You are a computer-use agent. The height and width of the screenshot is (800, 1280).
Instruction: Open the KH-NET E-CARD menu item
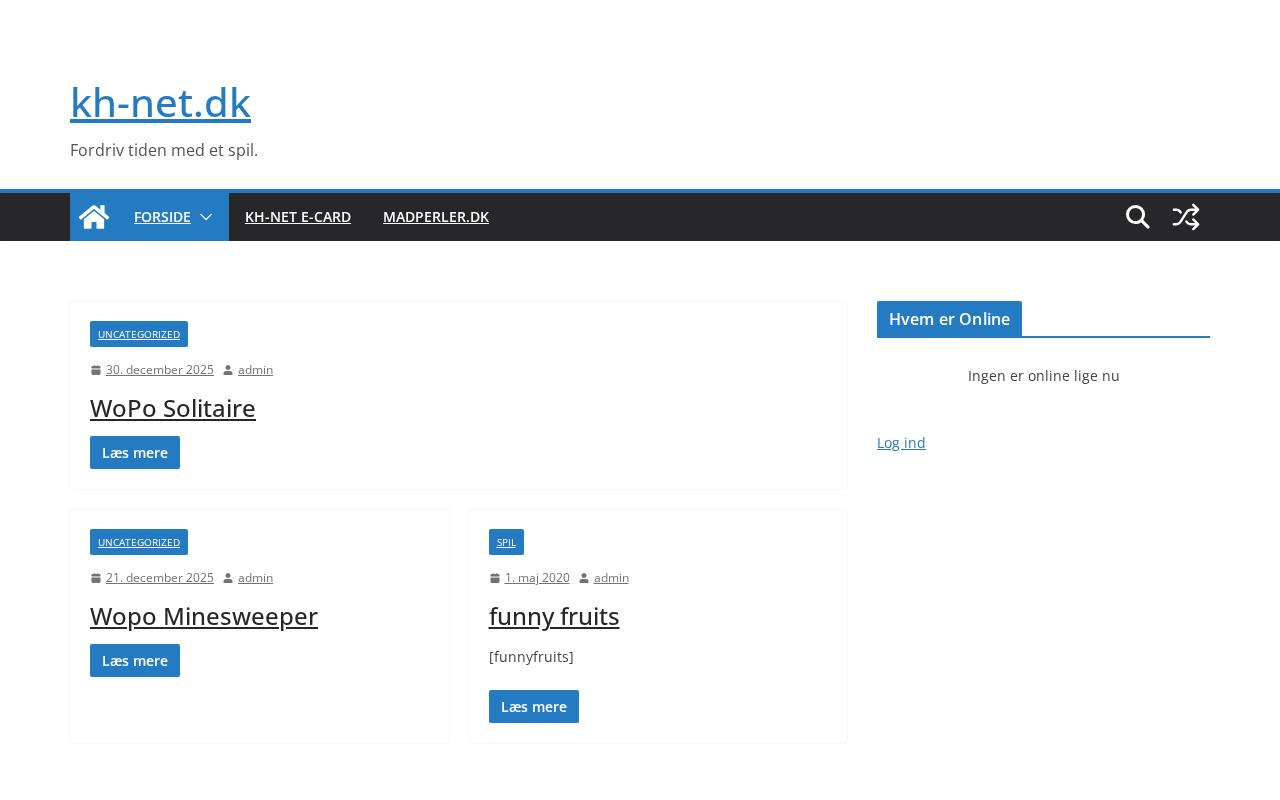coord(298,217)
